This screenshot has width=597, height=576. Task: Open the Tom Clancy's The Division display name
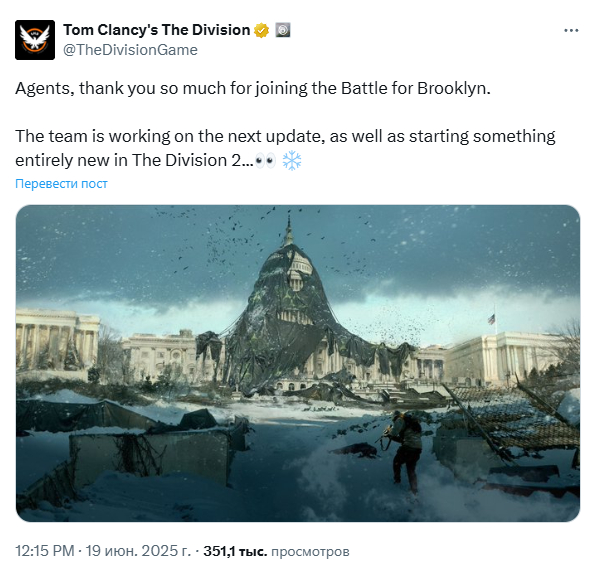[x=156, y=30]
